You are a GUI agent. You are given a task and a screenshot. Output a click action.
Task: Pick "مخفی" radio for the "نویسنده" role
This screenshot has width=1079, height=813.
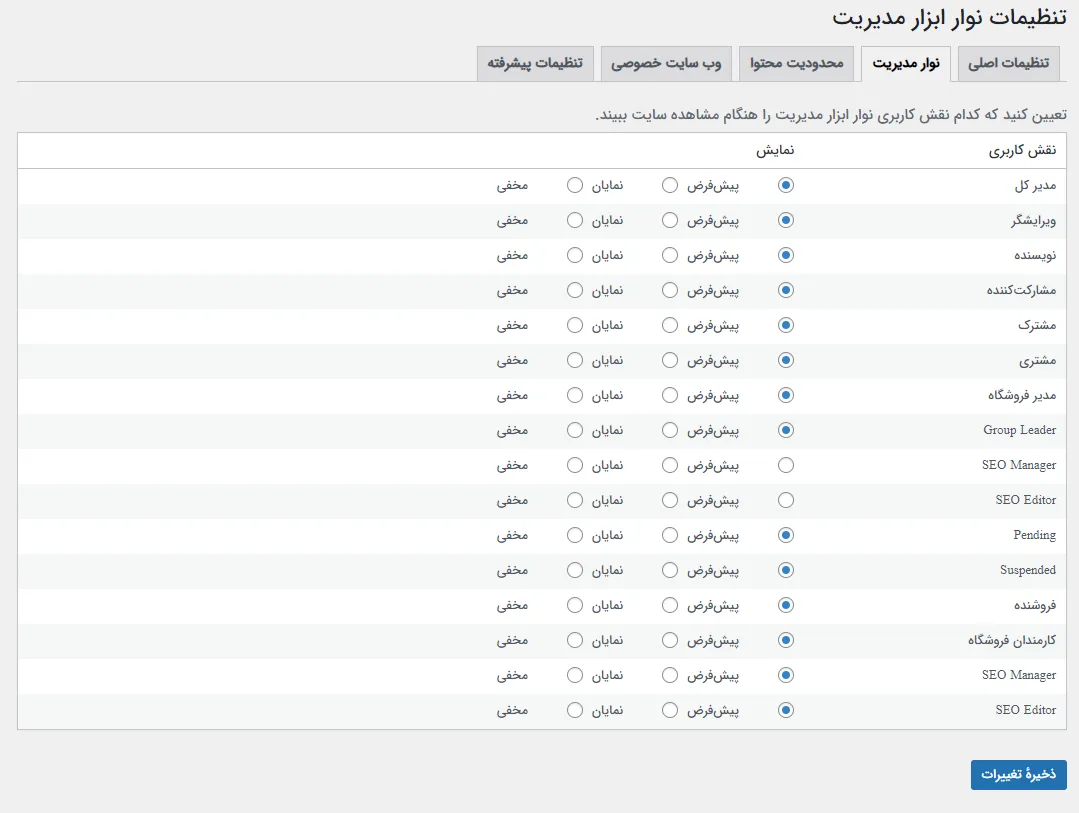tap(575, 255)
